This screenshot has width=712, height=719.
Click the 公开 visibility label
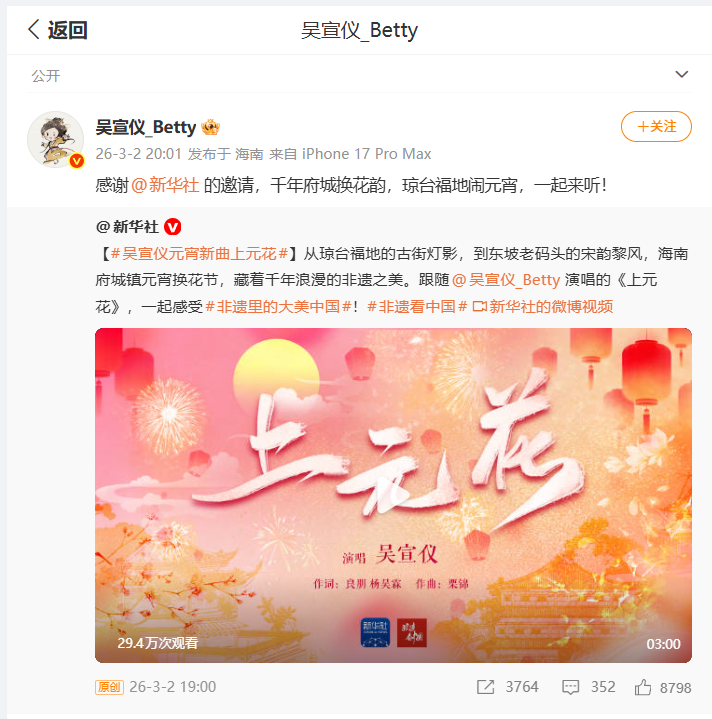[46, 76]
